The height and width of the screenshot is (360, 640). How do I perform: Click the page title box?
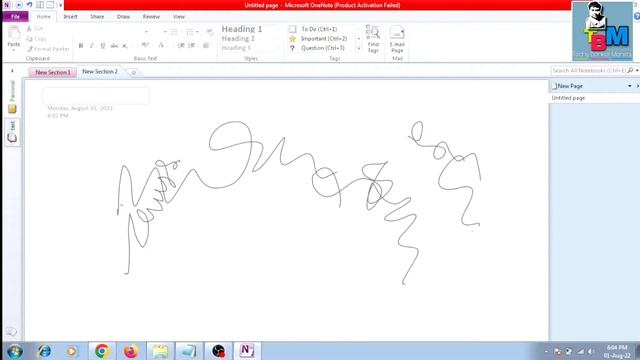(96, 96)
